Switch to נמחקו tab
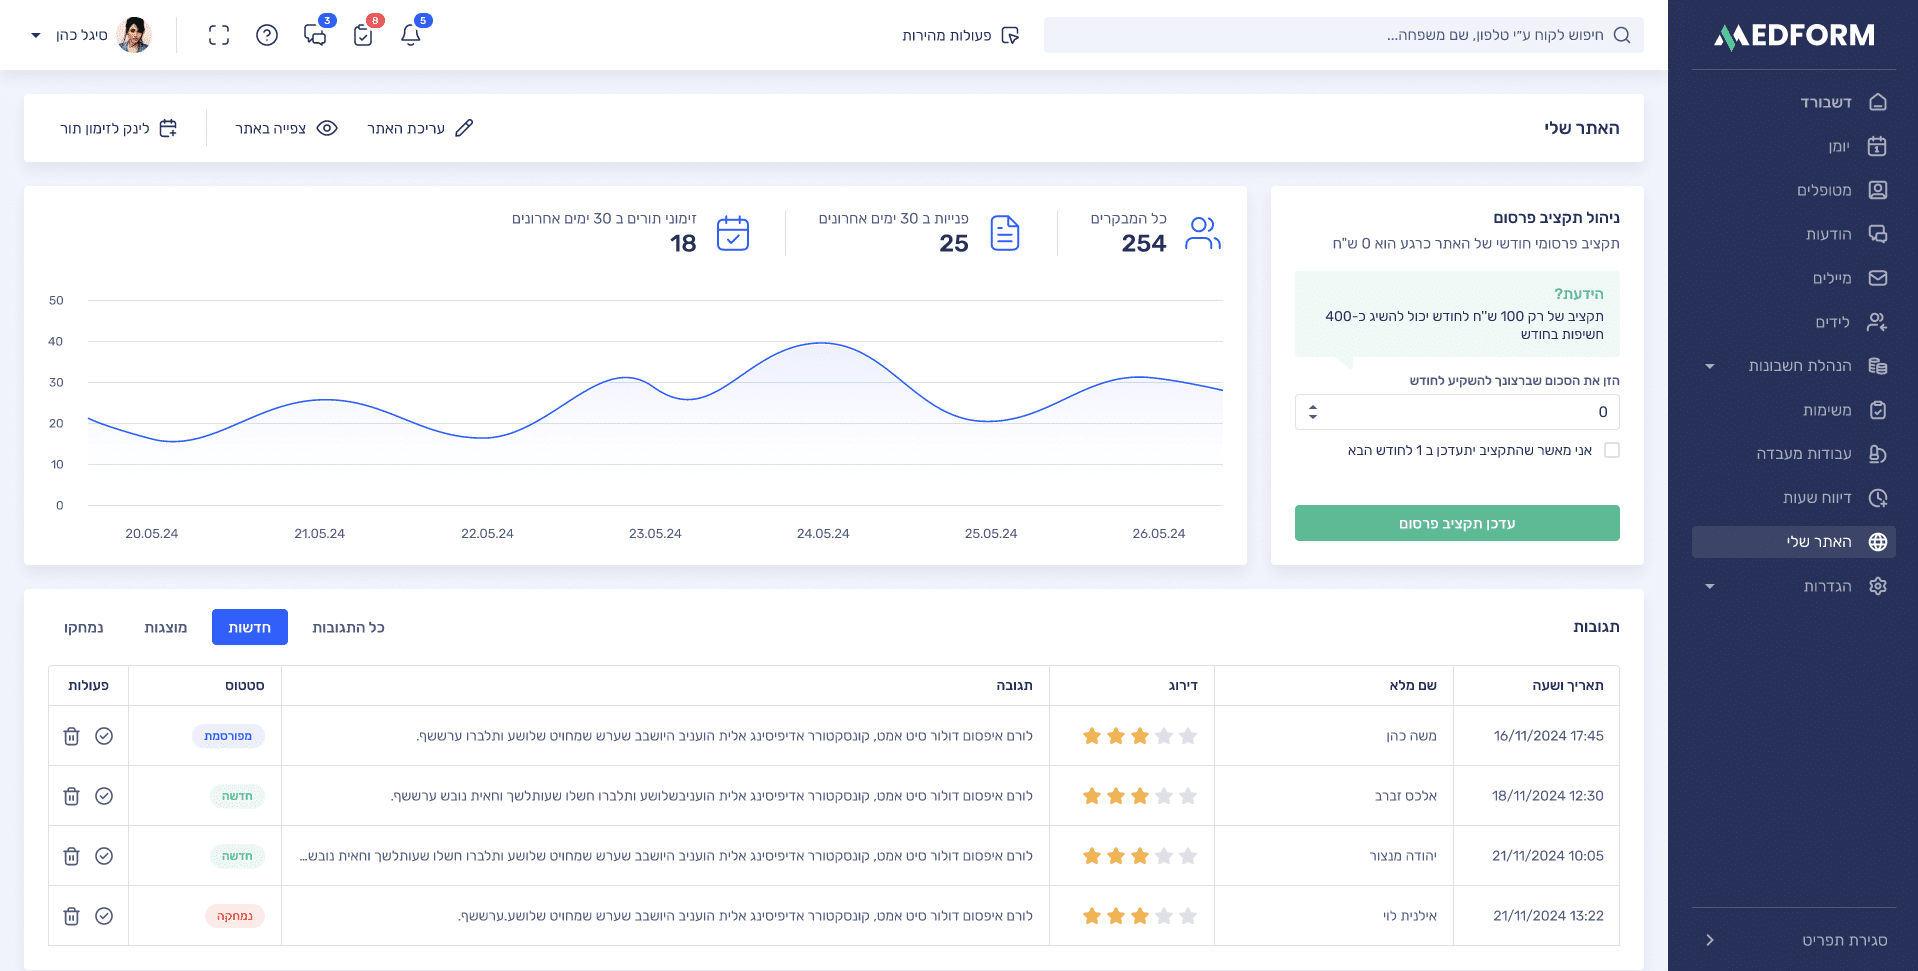Screen dimensions: 1918x971 pyautogui.click(x=84, y=627)
